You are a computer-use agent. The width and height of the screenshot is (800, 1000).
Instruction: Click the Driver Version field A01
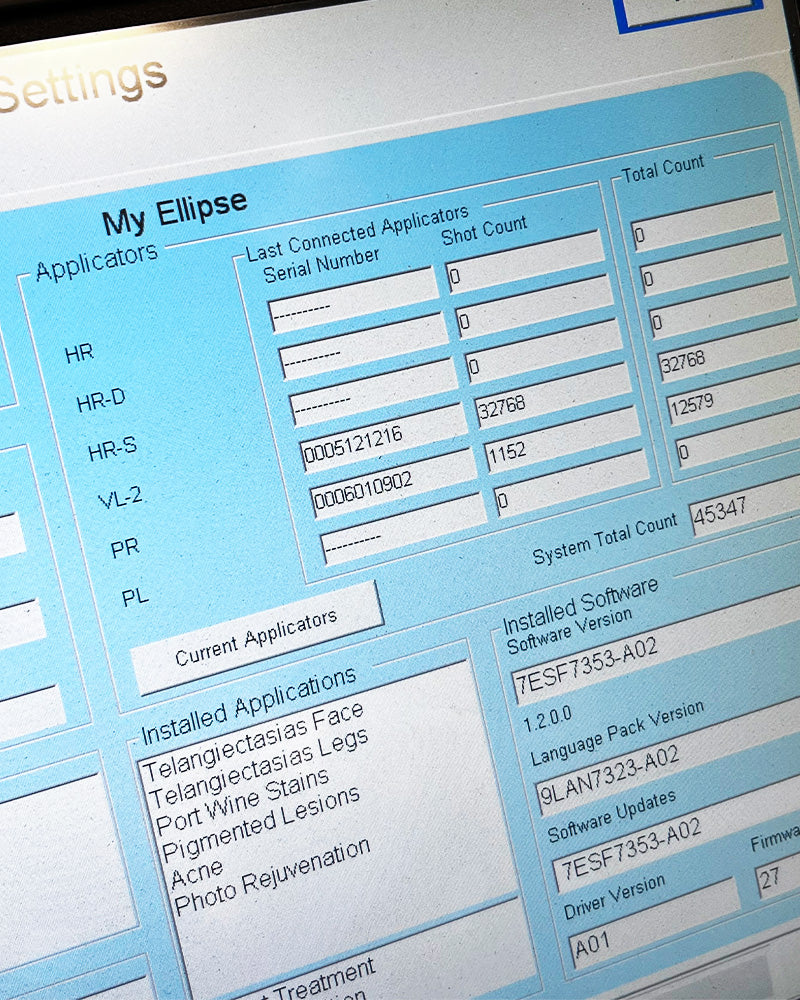pos(654,922)
